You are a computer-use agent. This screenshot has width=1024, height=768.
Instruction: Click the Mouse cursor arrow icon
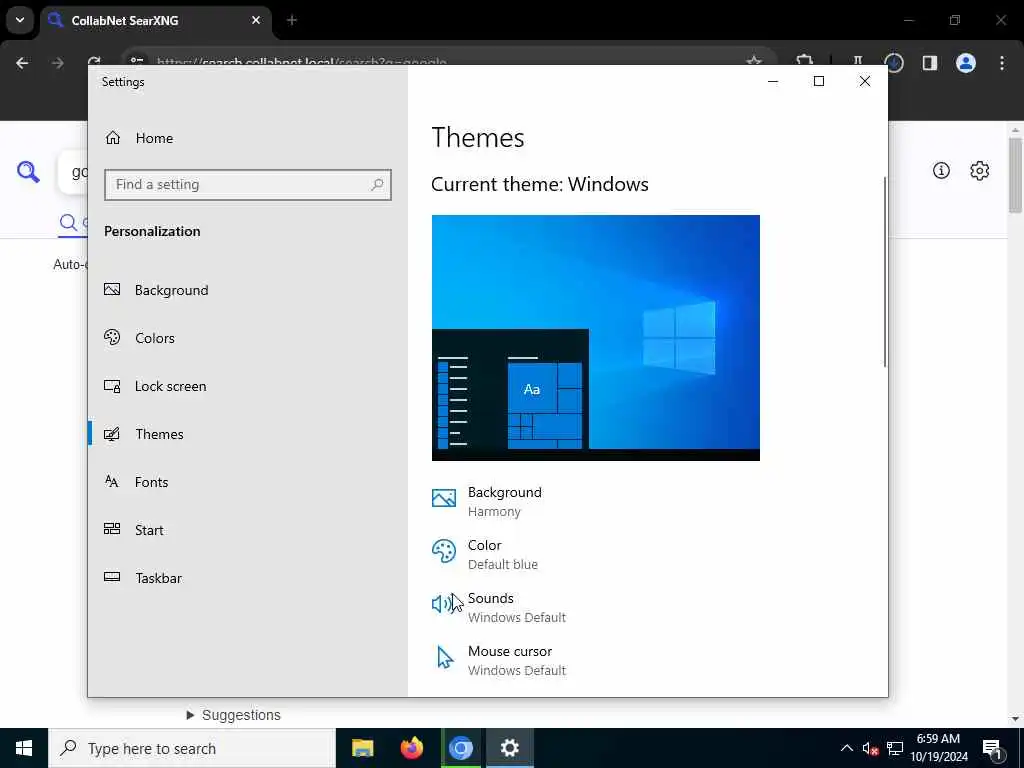[445, 658]
